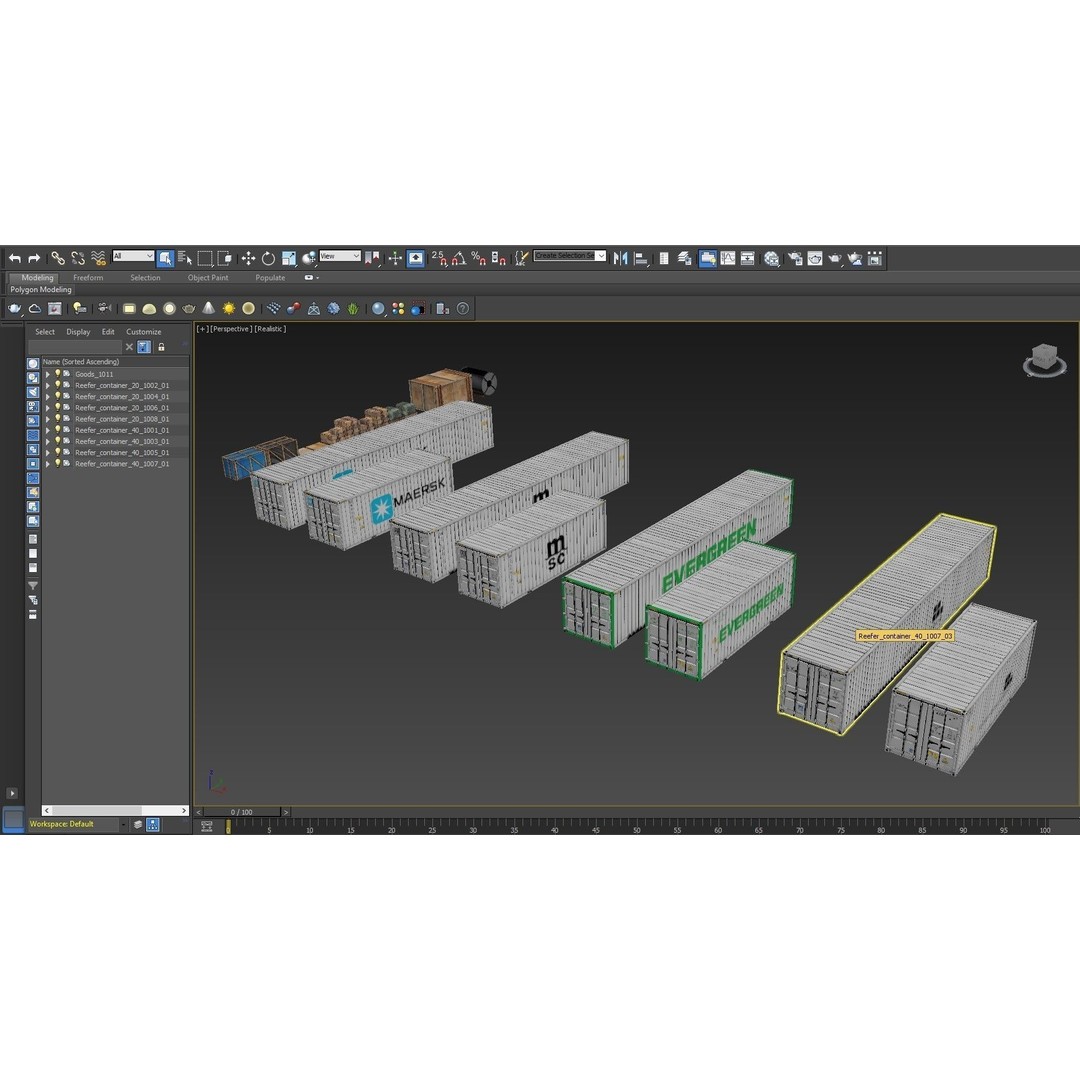Activate Select and Link tool

tap(58, 258)
